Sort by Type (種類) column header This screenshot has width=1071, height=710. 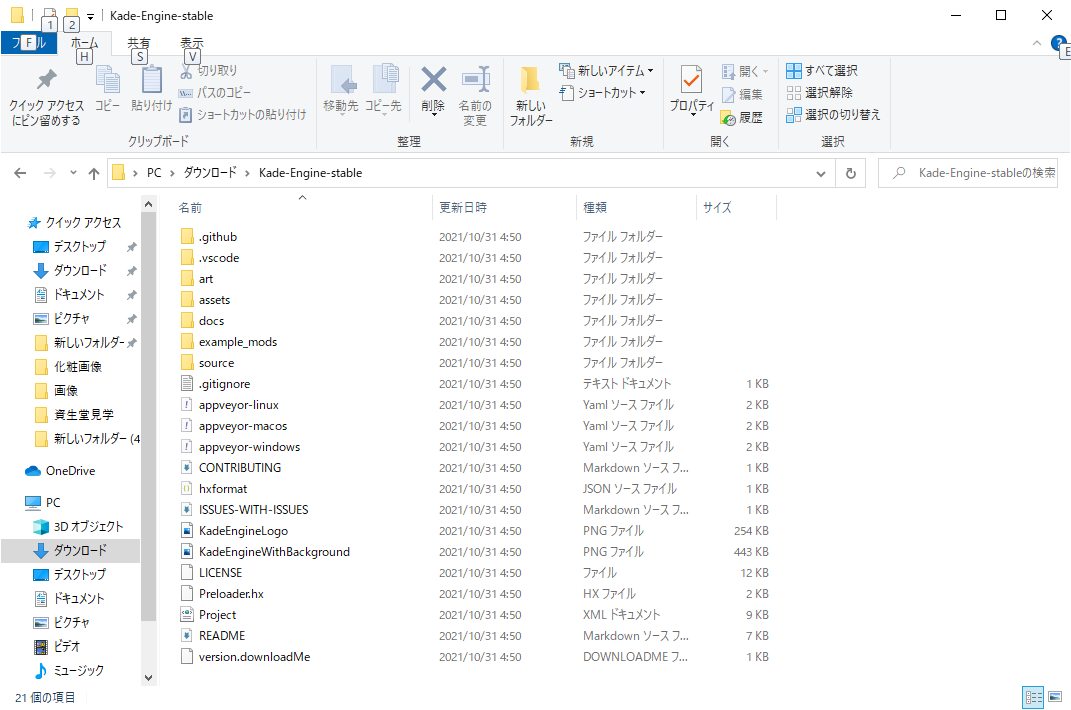tap(595, 208)
